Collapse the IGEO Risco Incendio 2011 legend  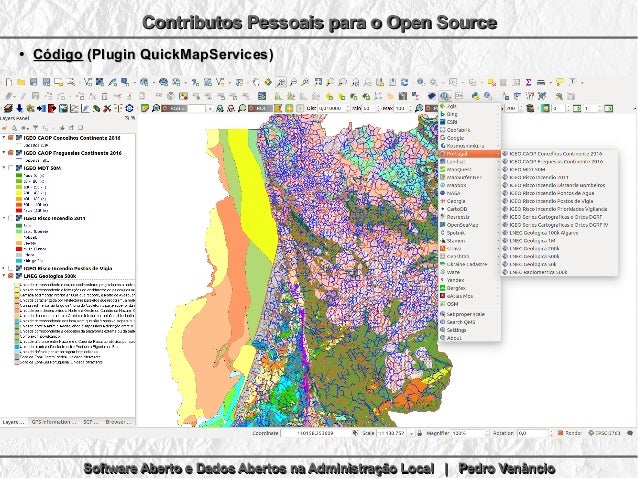[4, 218]
